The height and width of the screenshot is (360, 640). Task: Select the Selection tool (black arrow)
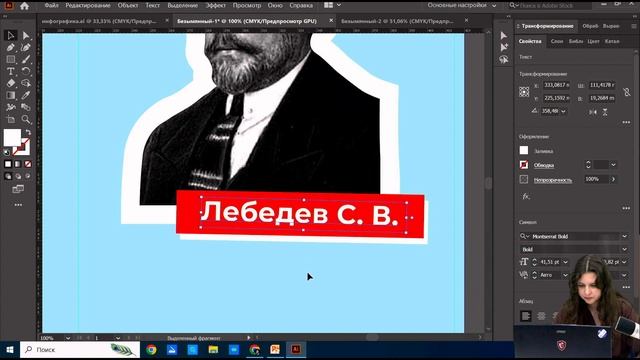pos(11,36)
